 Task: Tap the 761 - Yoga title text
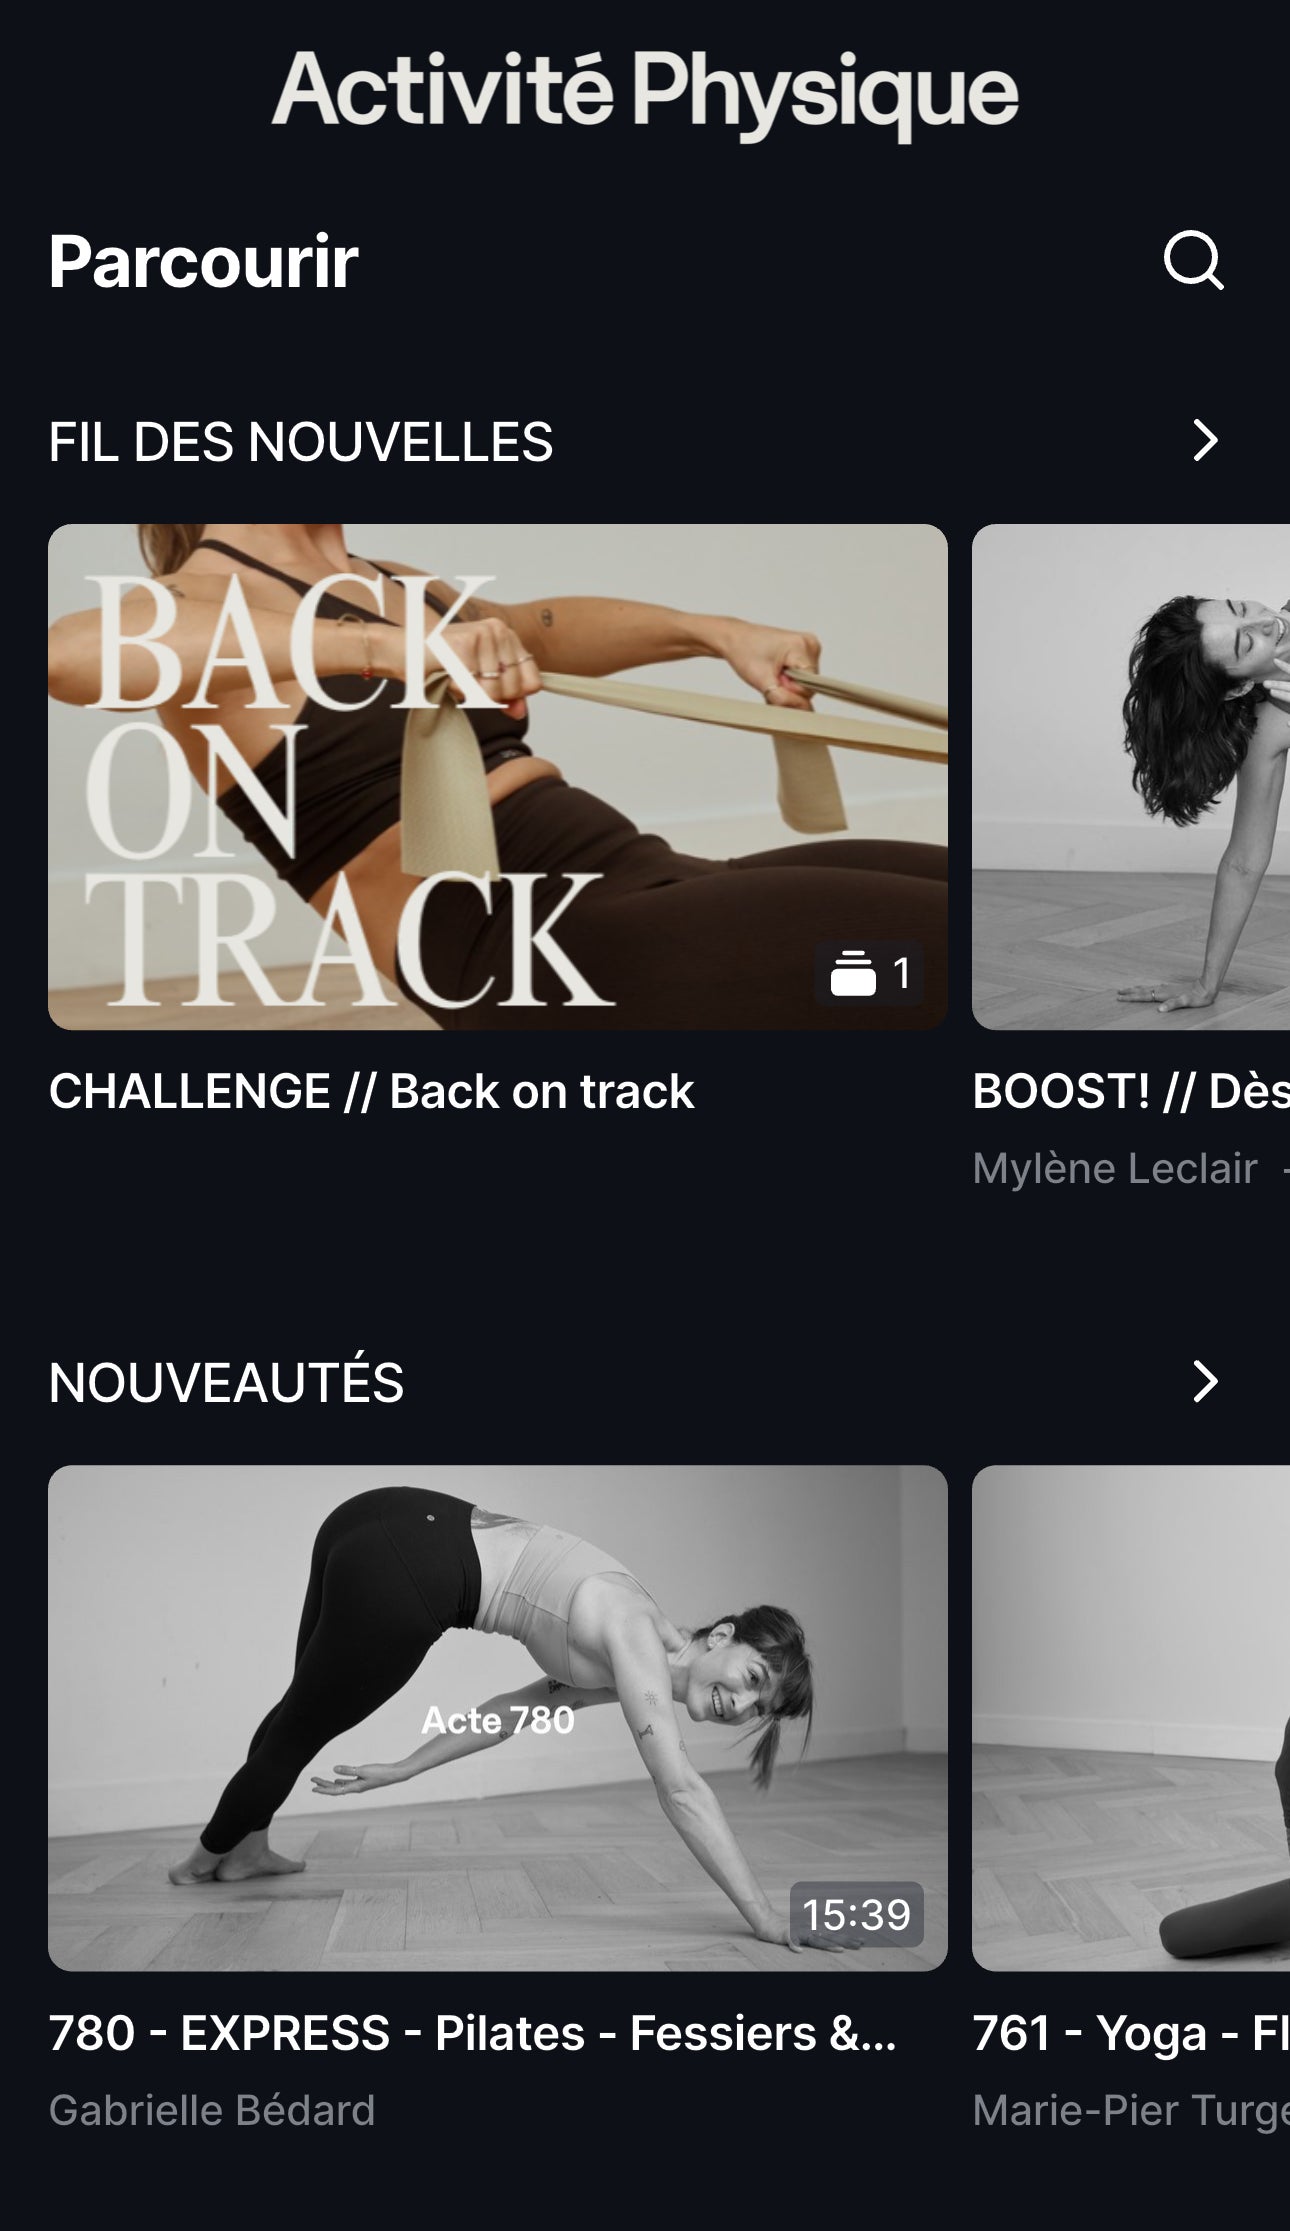point(1131,2033)
